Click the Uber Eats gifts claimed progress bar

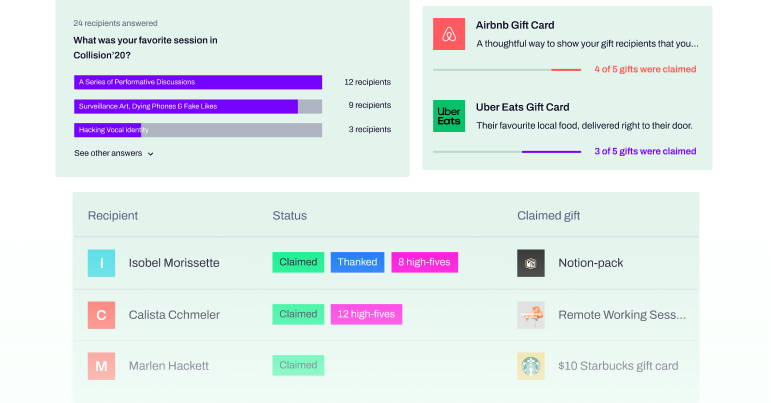[507, 152]
